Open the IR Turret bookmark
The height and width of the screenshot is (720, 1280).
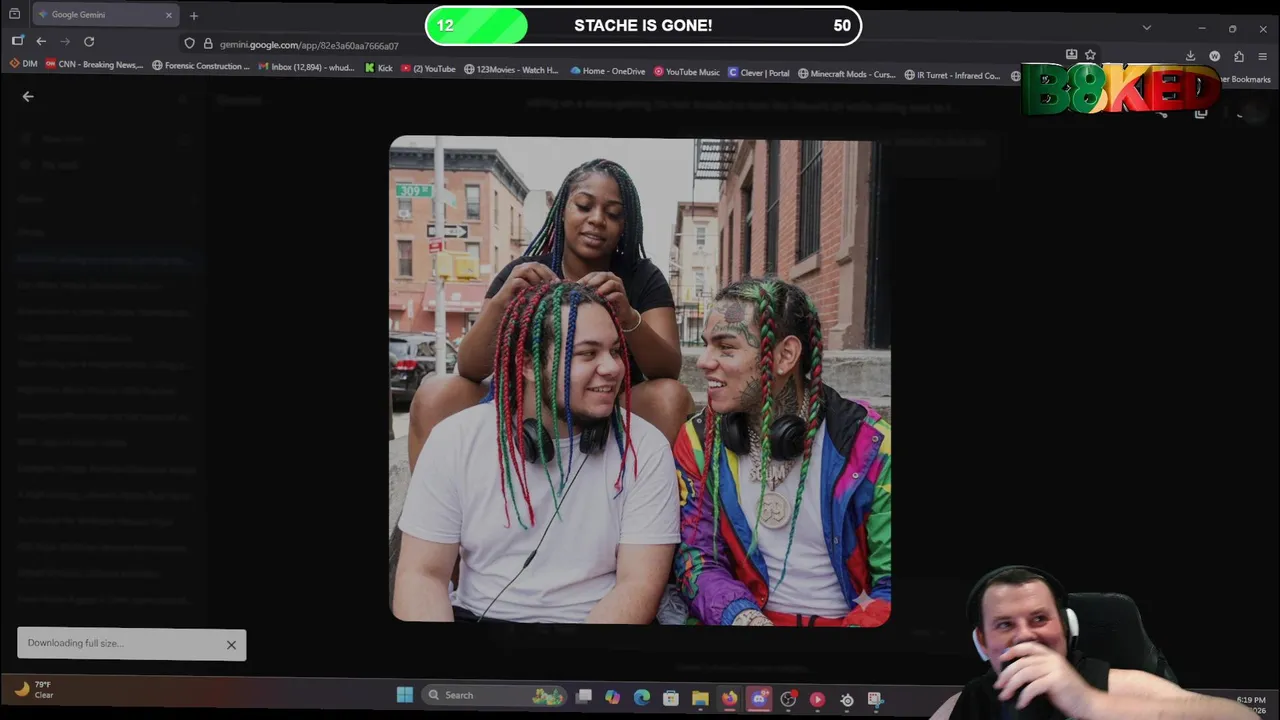pos(952,75)
